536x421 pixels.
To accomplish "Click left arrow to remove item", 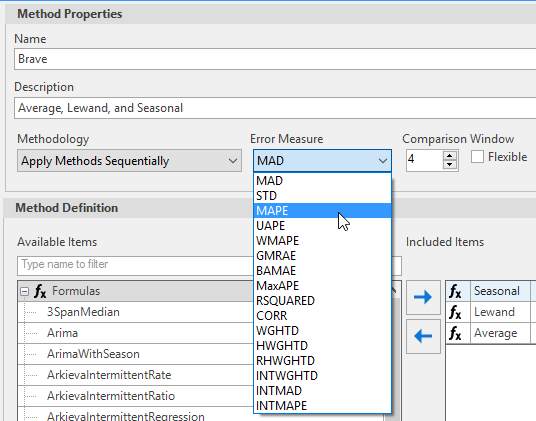I will [x=423, y=336].
